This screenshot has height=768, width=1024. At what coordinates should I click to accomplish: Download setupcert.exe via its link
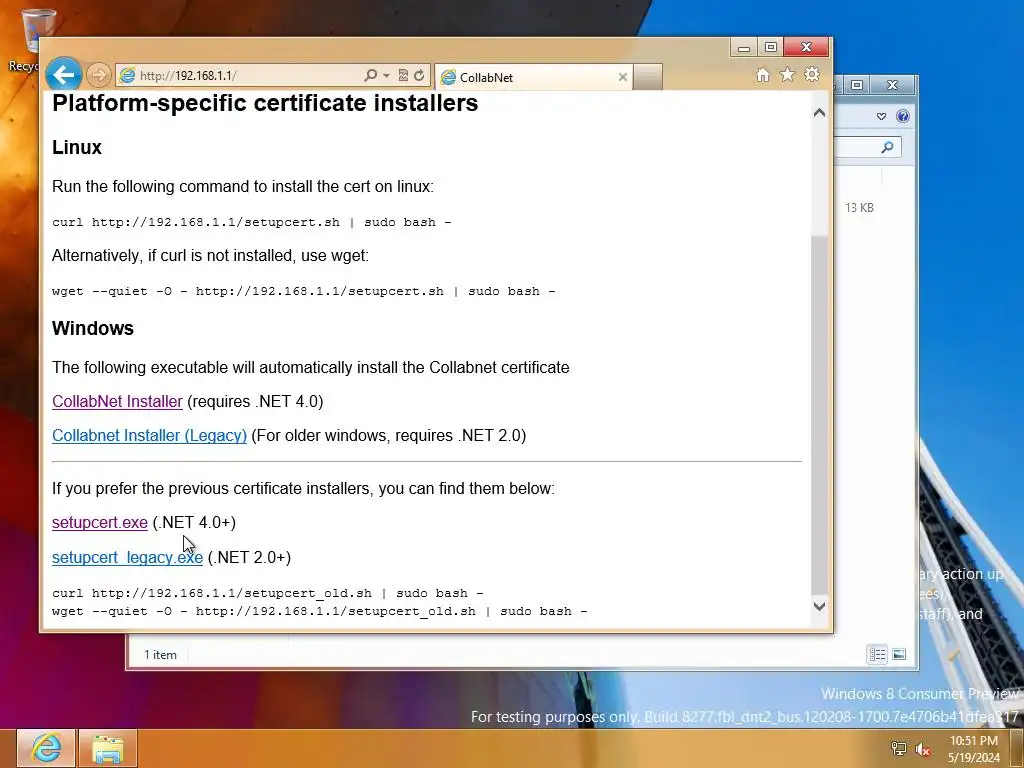100,522
